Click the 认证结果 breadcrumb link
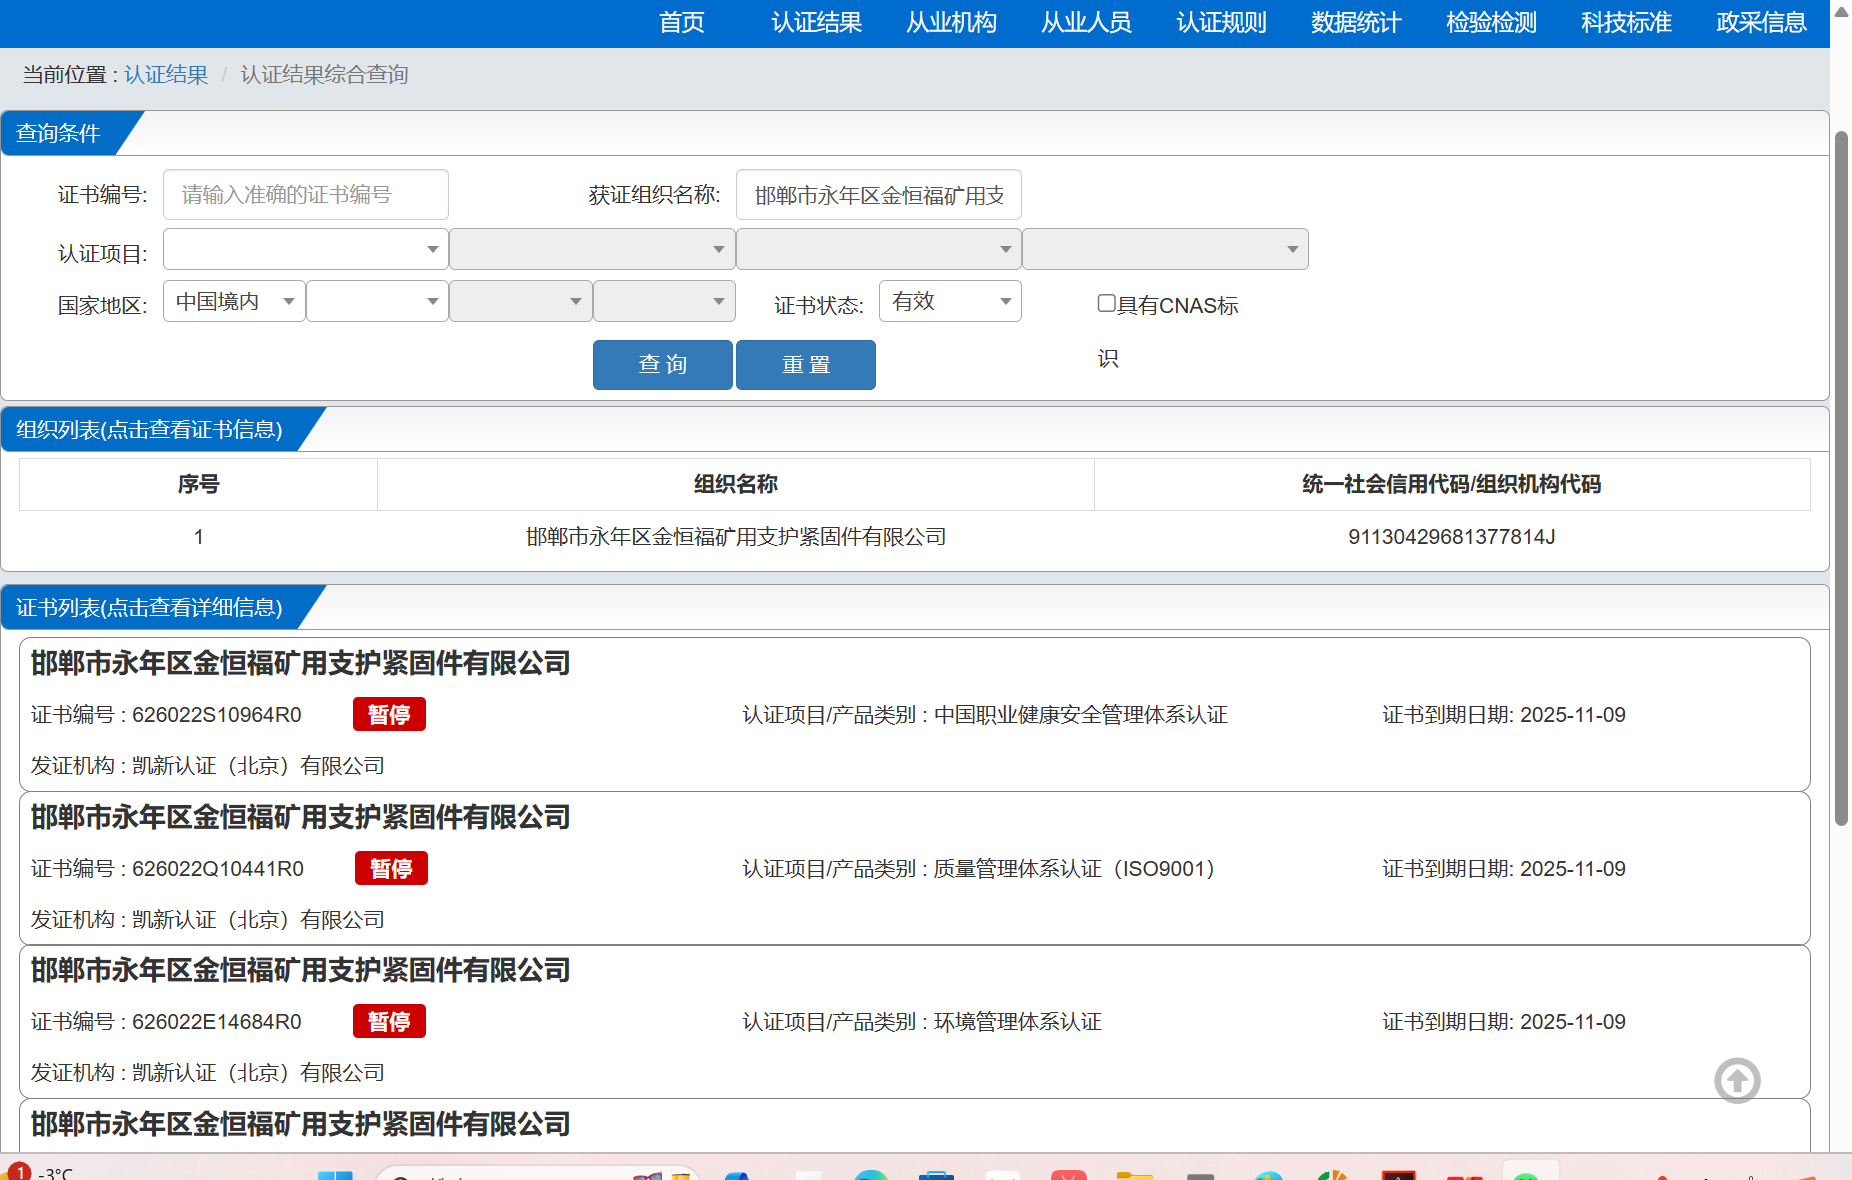Image resolution: width=1852 pixels, height=1180 pixels. [166, 75]
